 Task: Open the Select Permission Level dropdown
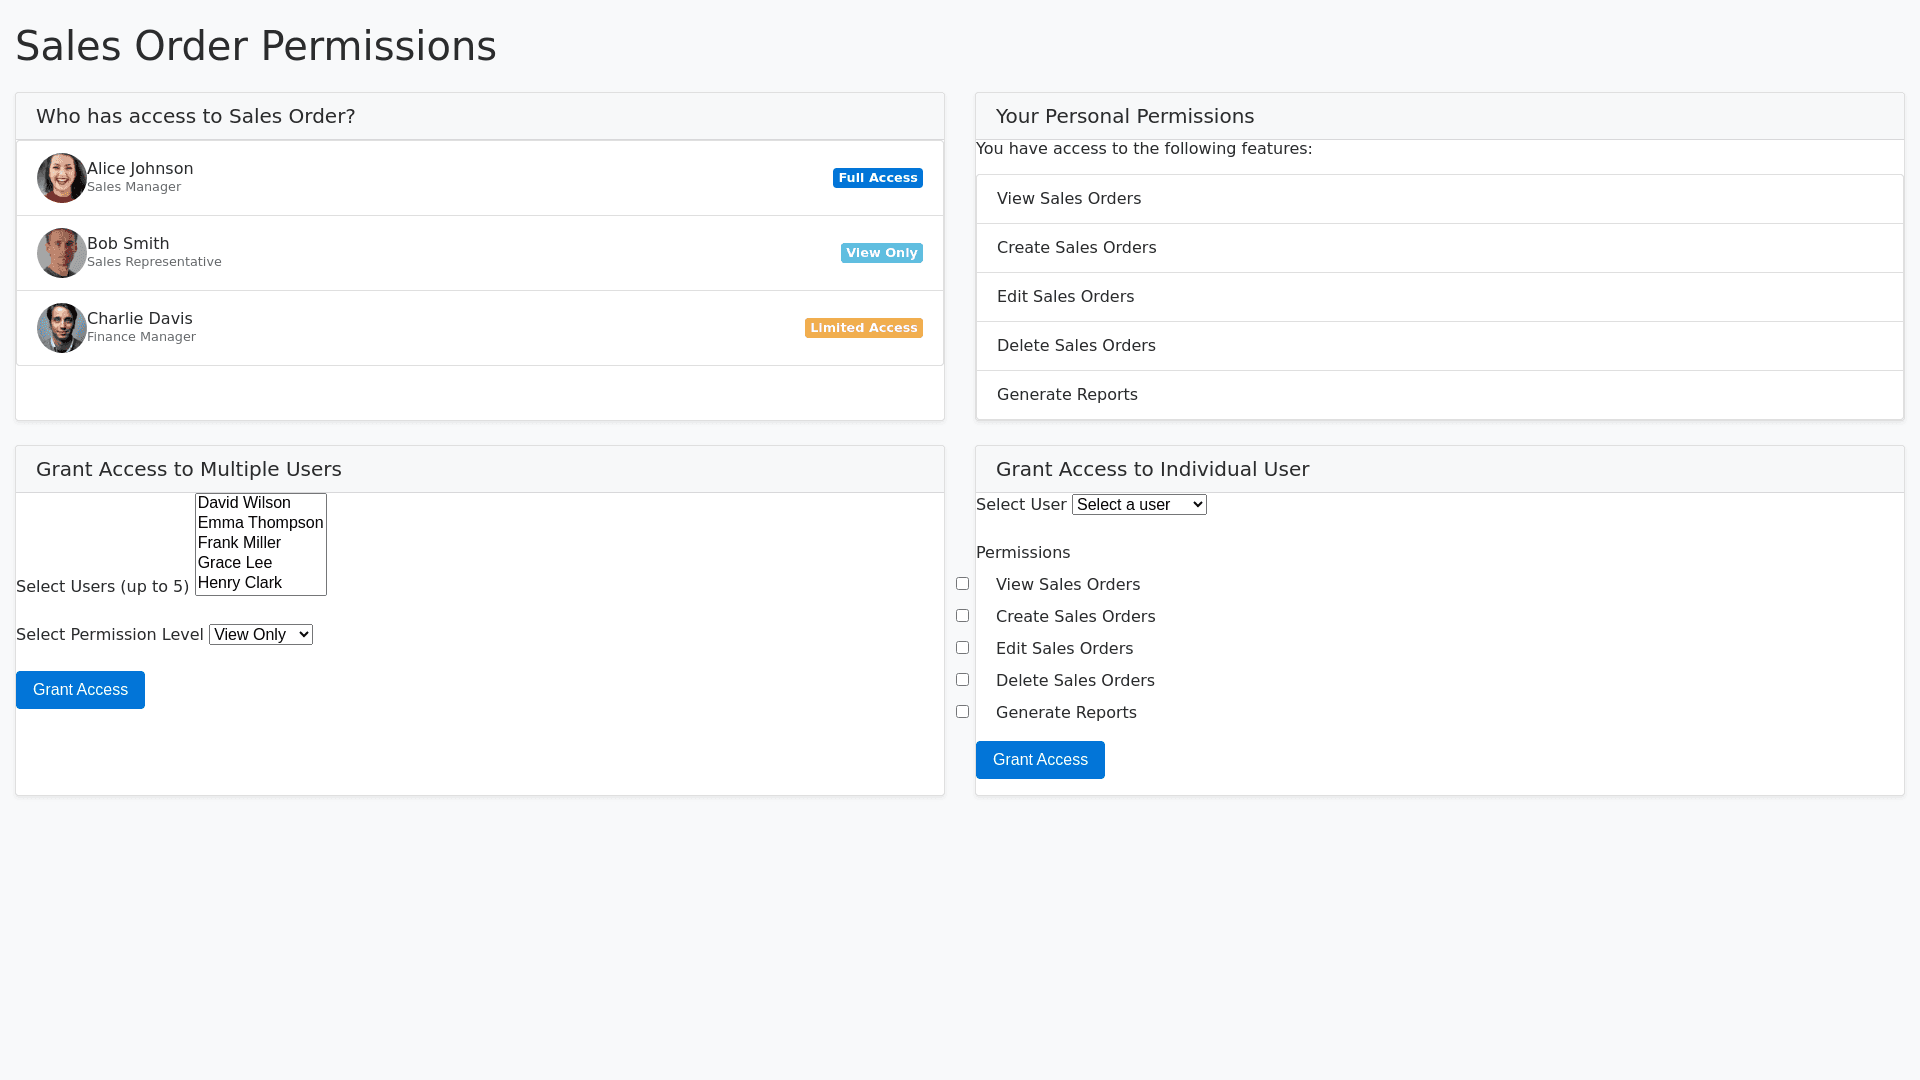click(260, 635)
